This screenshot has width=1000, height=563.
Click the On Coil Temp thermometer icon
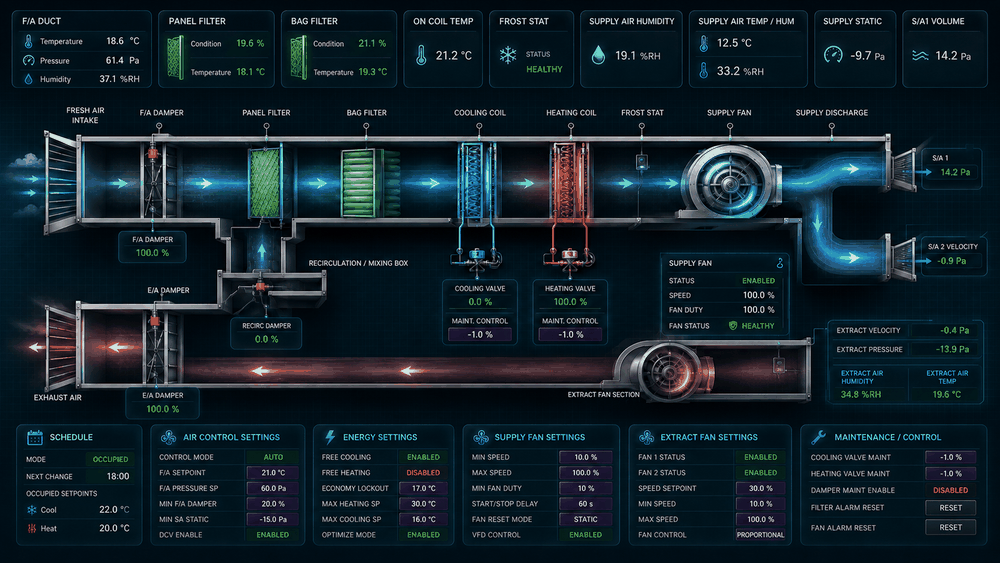(x=421, y=55)
